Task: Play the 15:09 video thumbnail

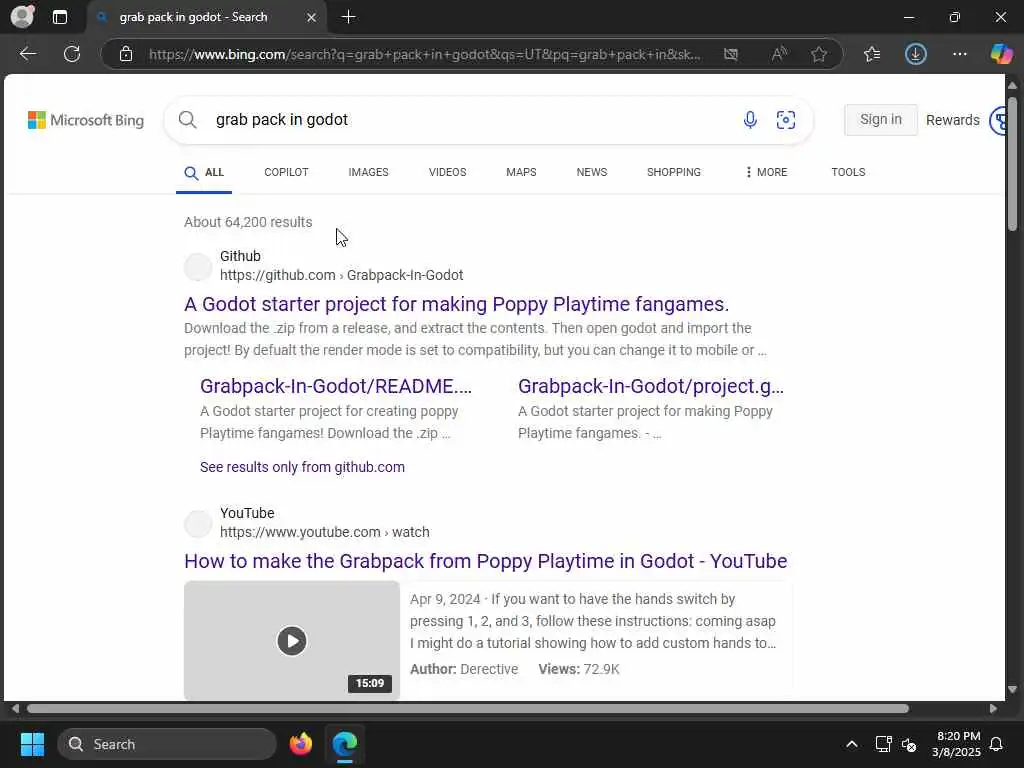Action: 292,641
